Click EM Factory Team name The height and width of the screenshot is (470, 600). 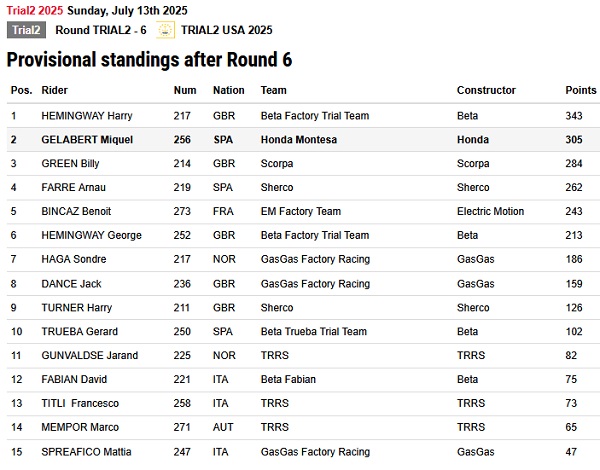[301, 211]
